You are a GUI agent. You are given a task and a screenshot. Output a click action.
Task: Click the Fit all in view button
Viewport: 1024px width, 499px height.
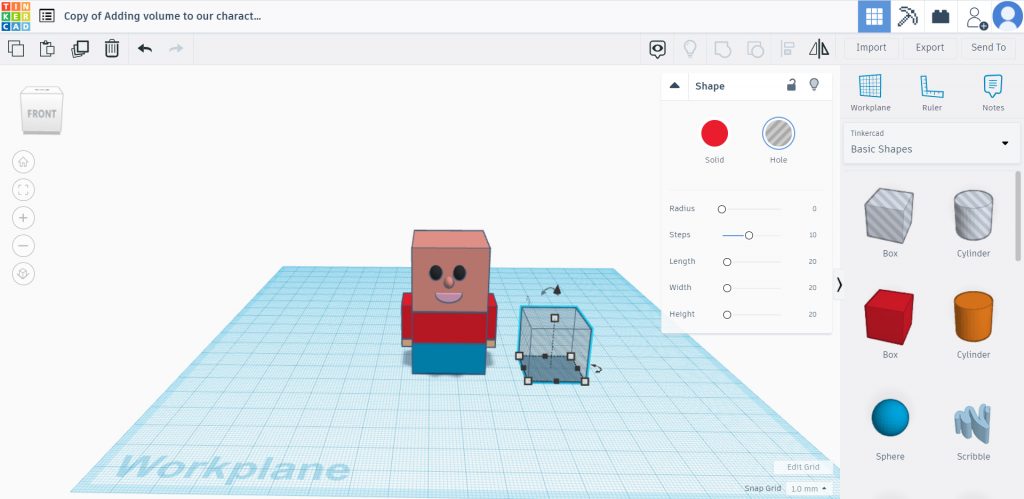(24, 190)
